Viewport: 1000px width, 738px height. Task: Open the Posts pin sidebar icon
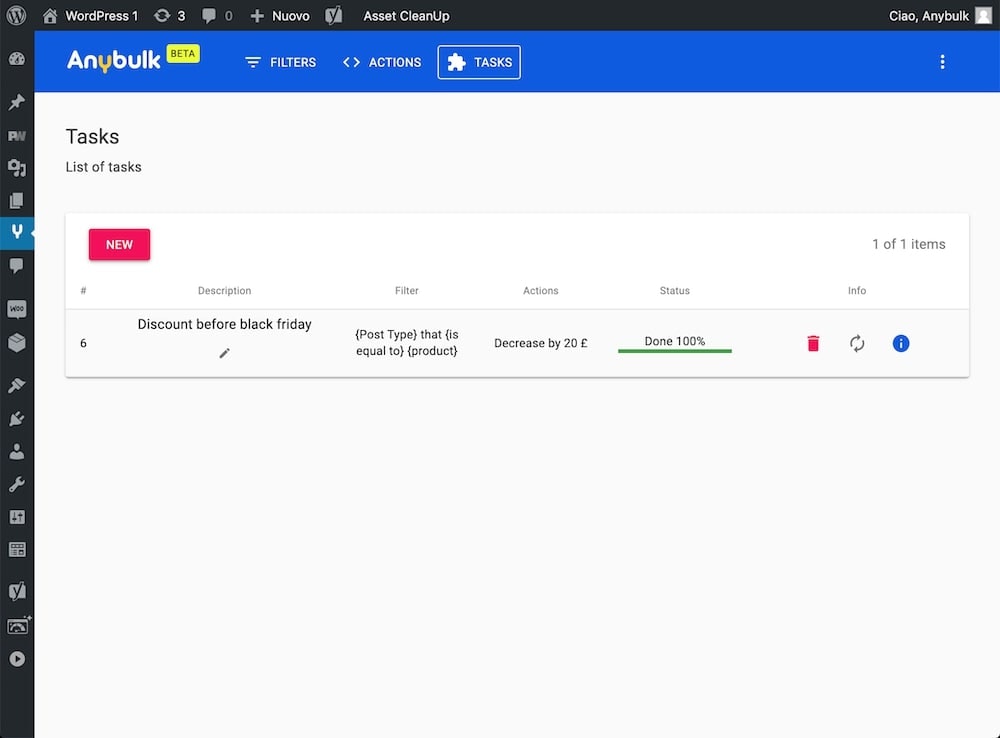click(x=17, y=102)
